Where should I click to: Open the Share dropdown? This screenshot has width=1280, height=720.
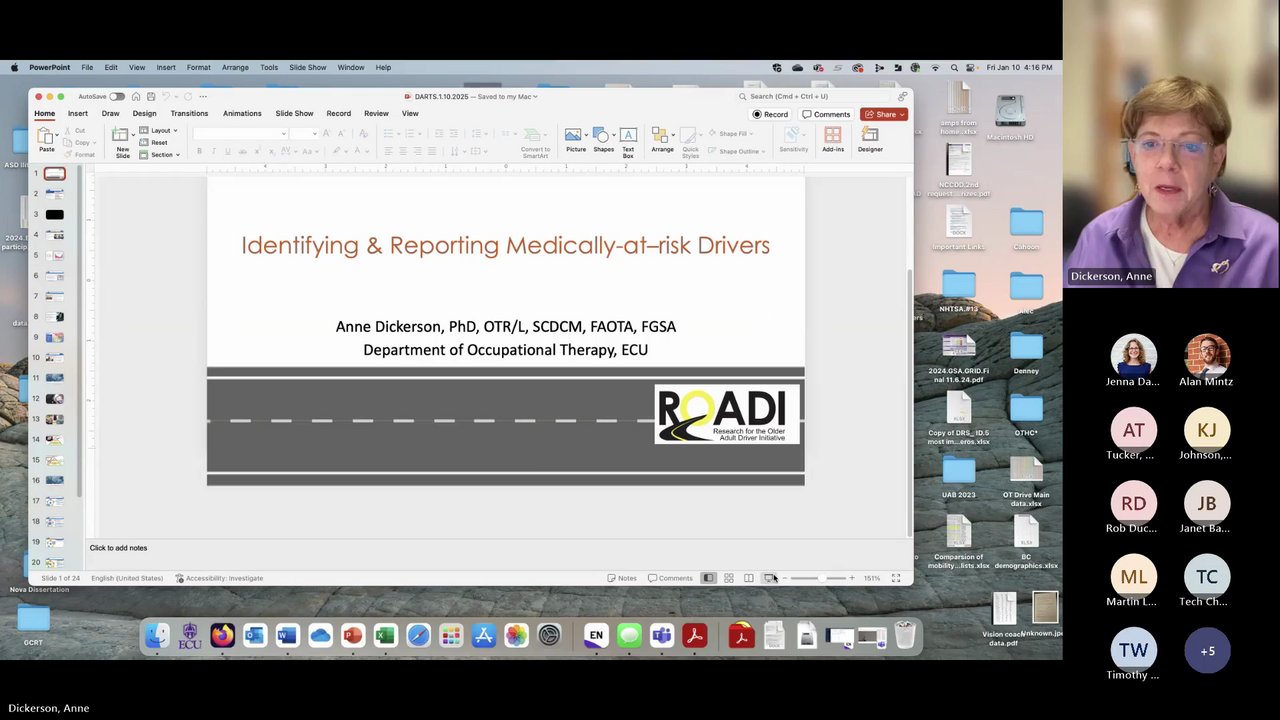coord(884,114)
